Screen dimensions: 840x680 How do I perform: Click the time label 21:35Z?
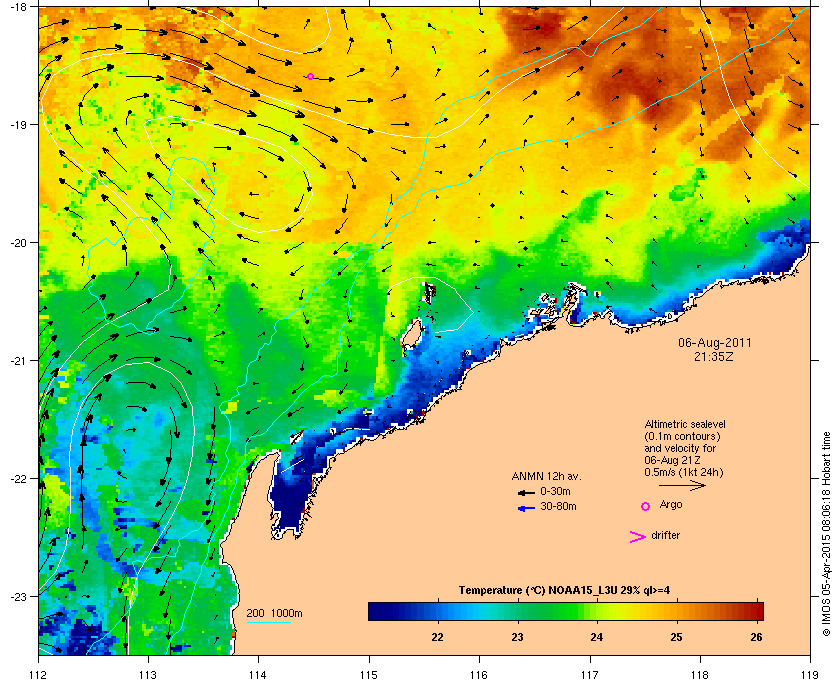pos(714,356)
